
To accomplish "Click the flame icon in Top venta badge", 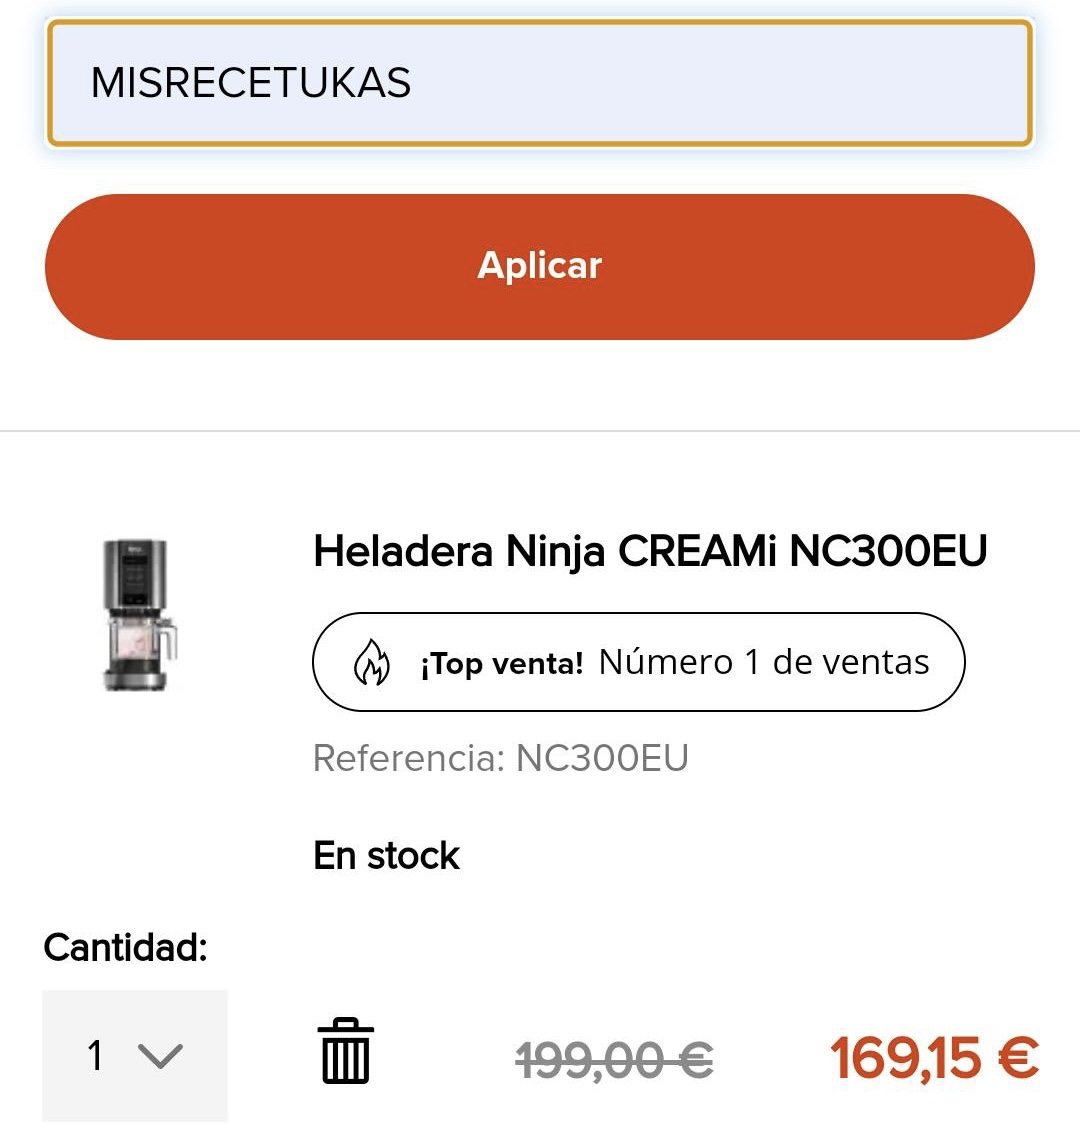I will click(x=371, y=662).
